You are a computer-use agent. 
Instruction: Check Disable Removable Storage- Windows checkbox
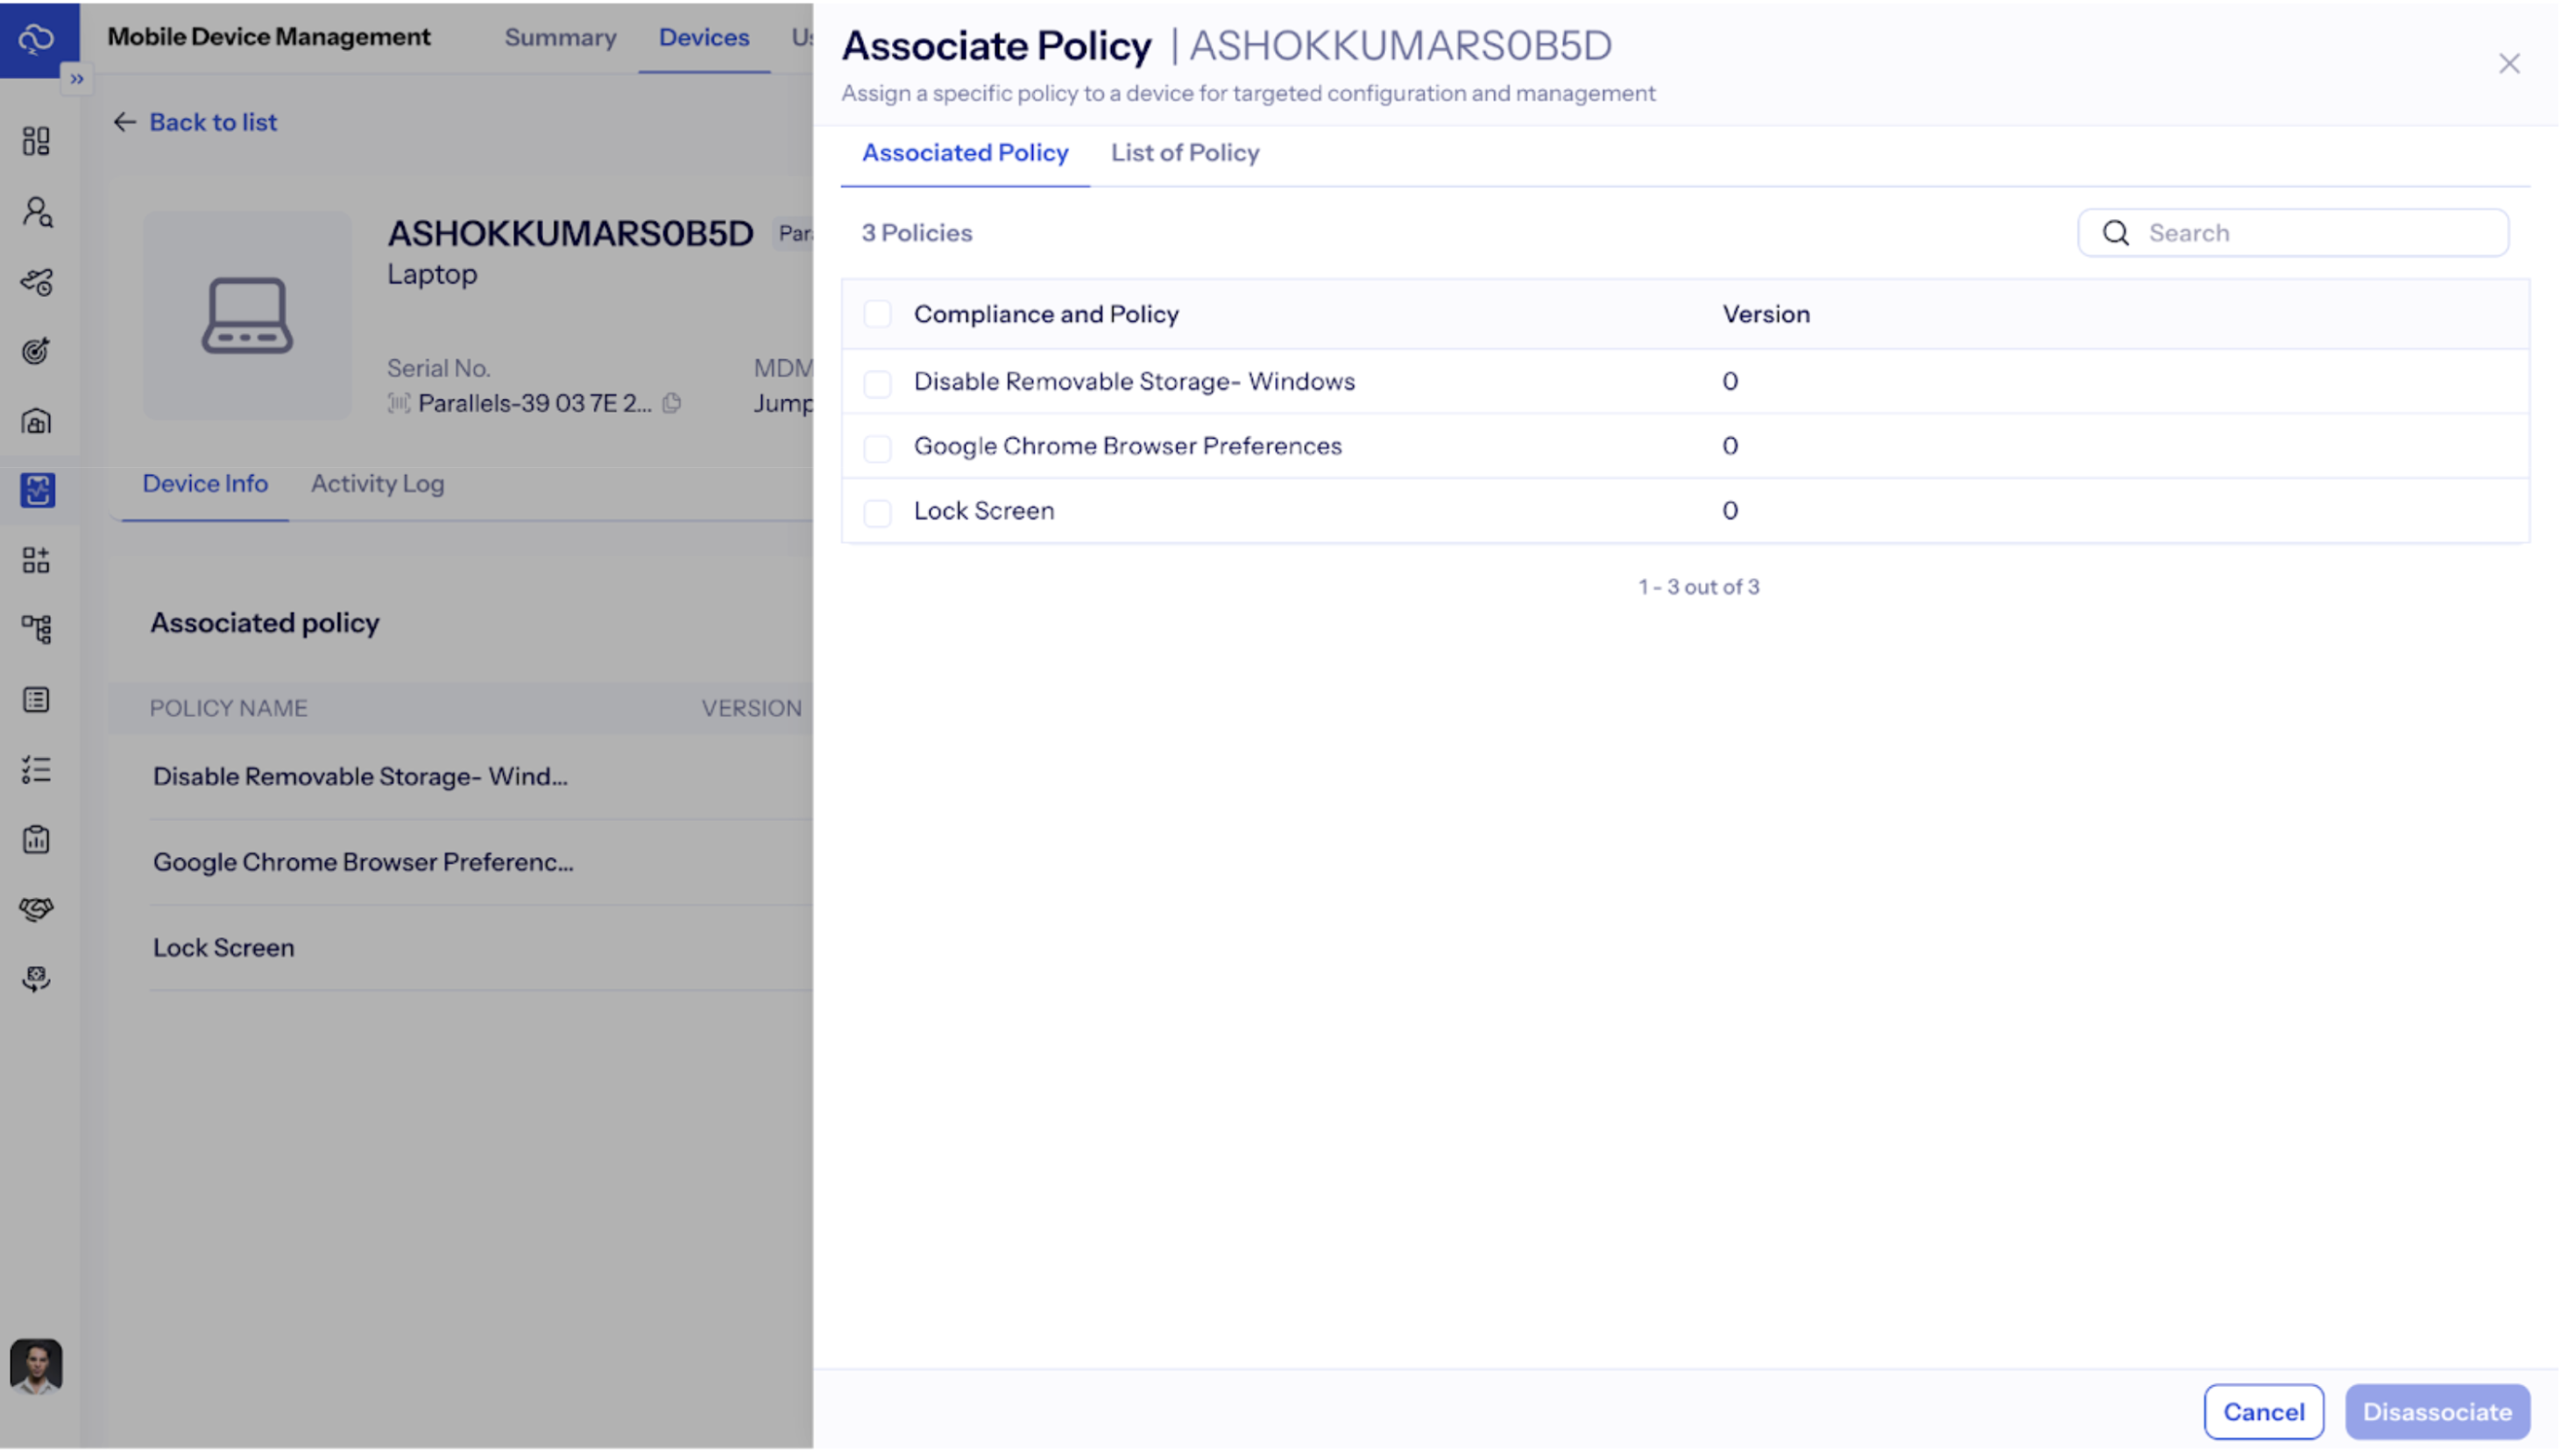point(877,383)
